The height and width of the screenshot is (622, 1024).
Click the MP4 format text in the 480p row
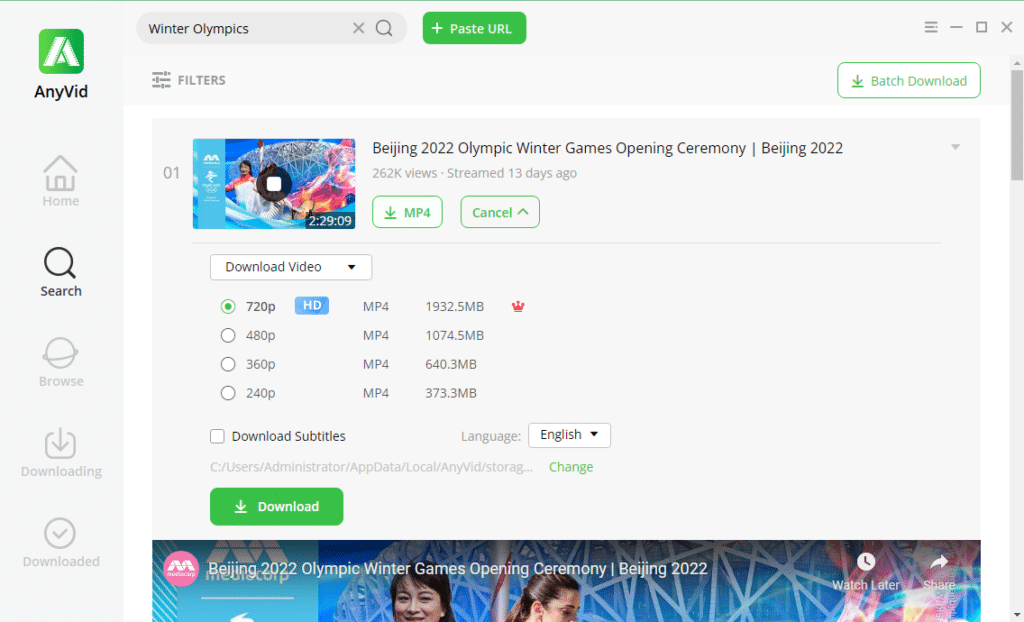point(376,335)
